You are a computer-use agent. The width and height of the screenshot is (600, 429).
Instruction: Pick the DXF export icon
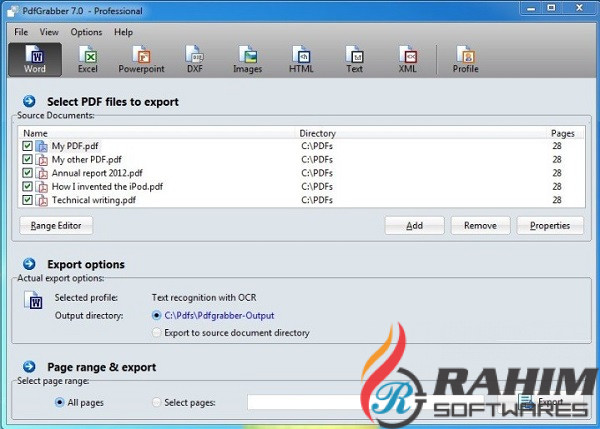coord(195,59)
